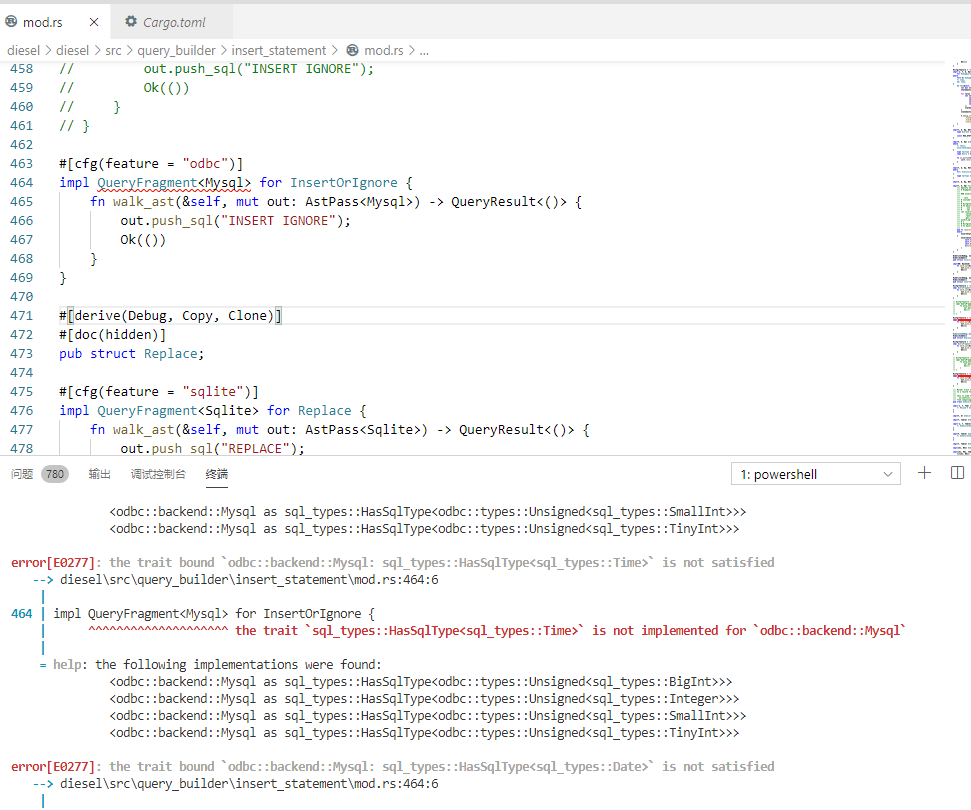Open the 'src' breadcrumb segment

point(113,51)
